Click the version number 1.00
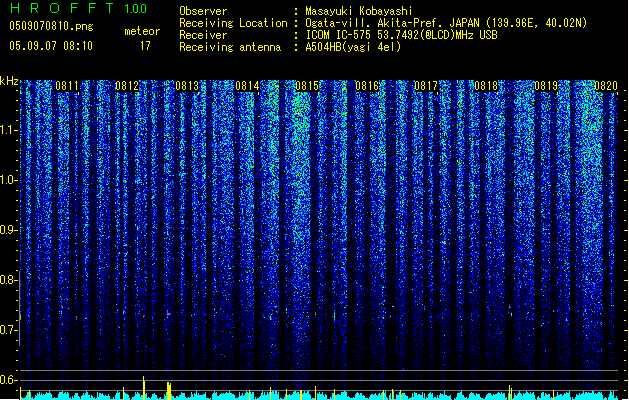629x400 pixels. (135, 8)
